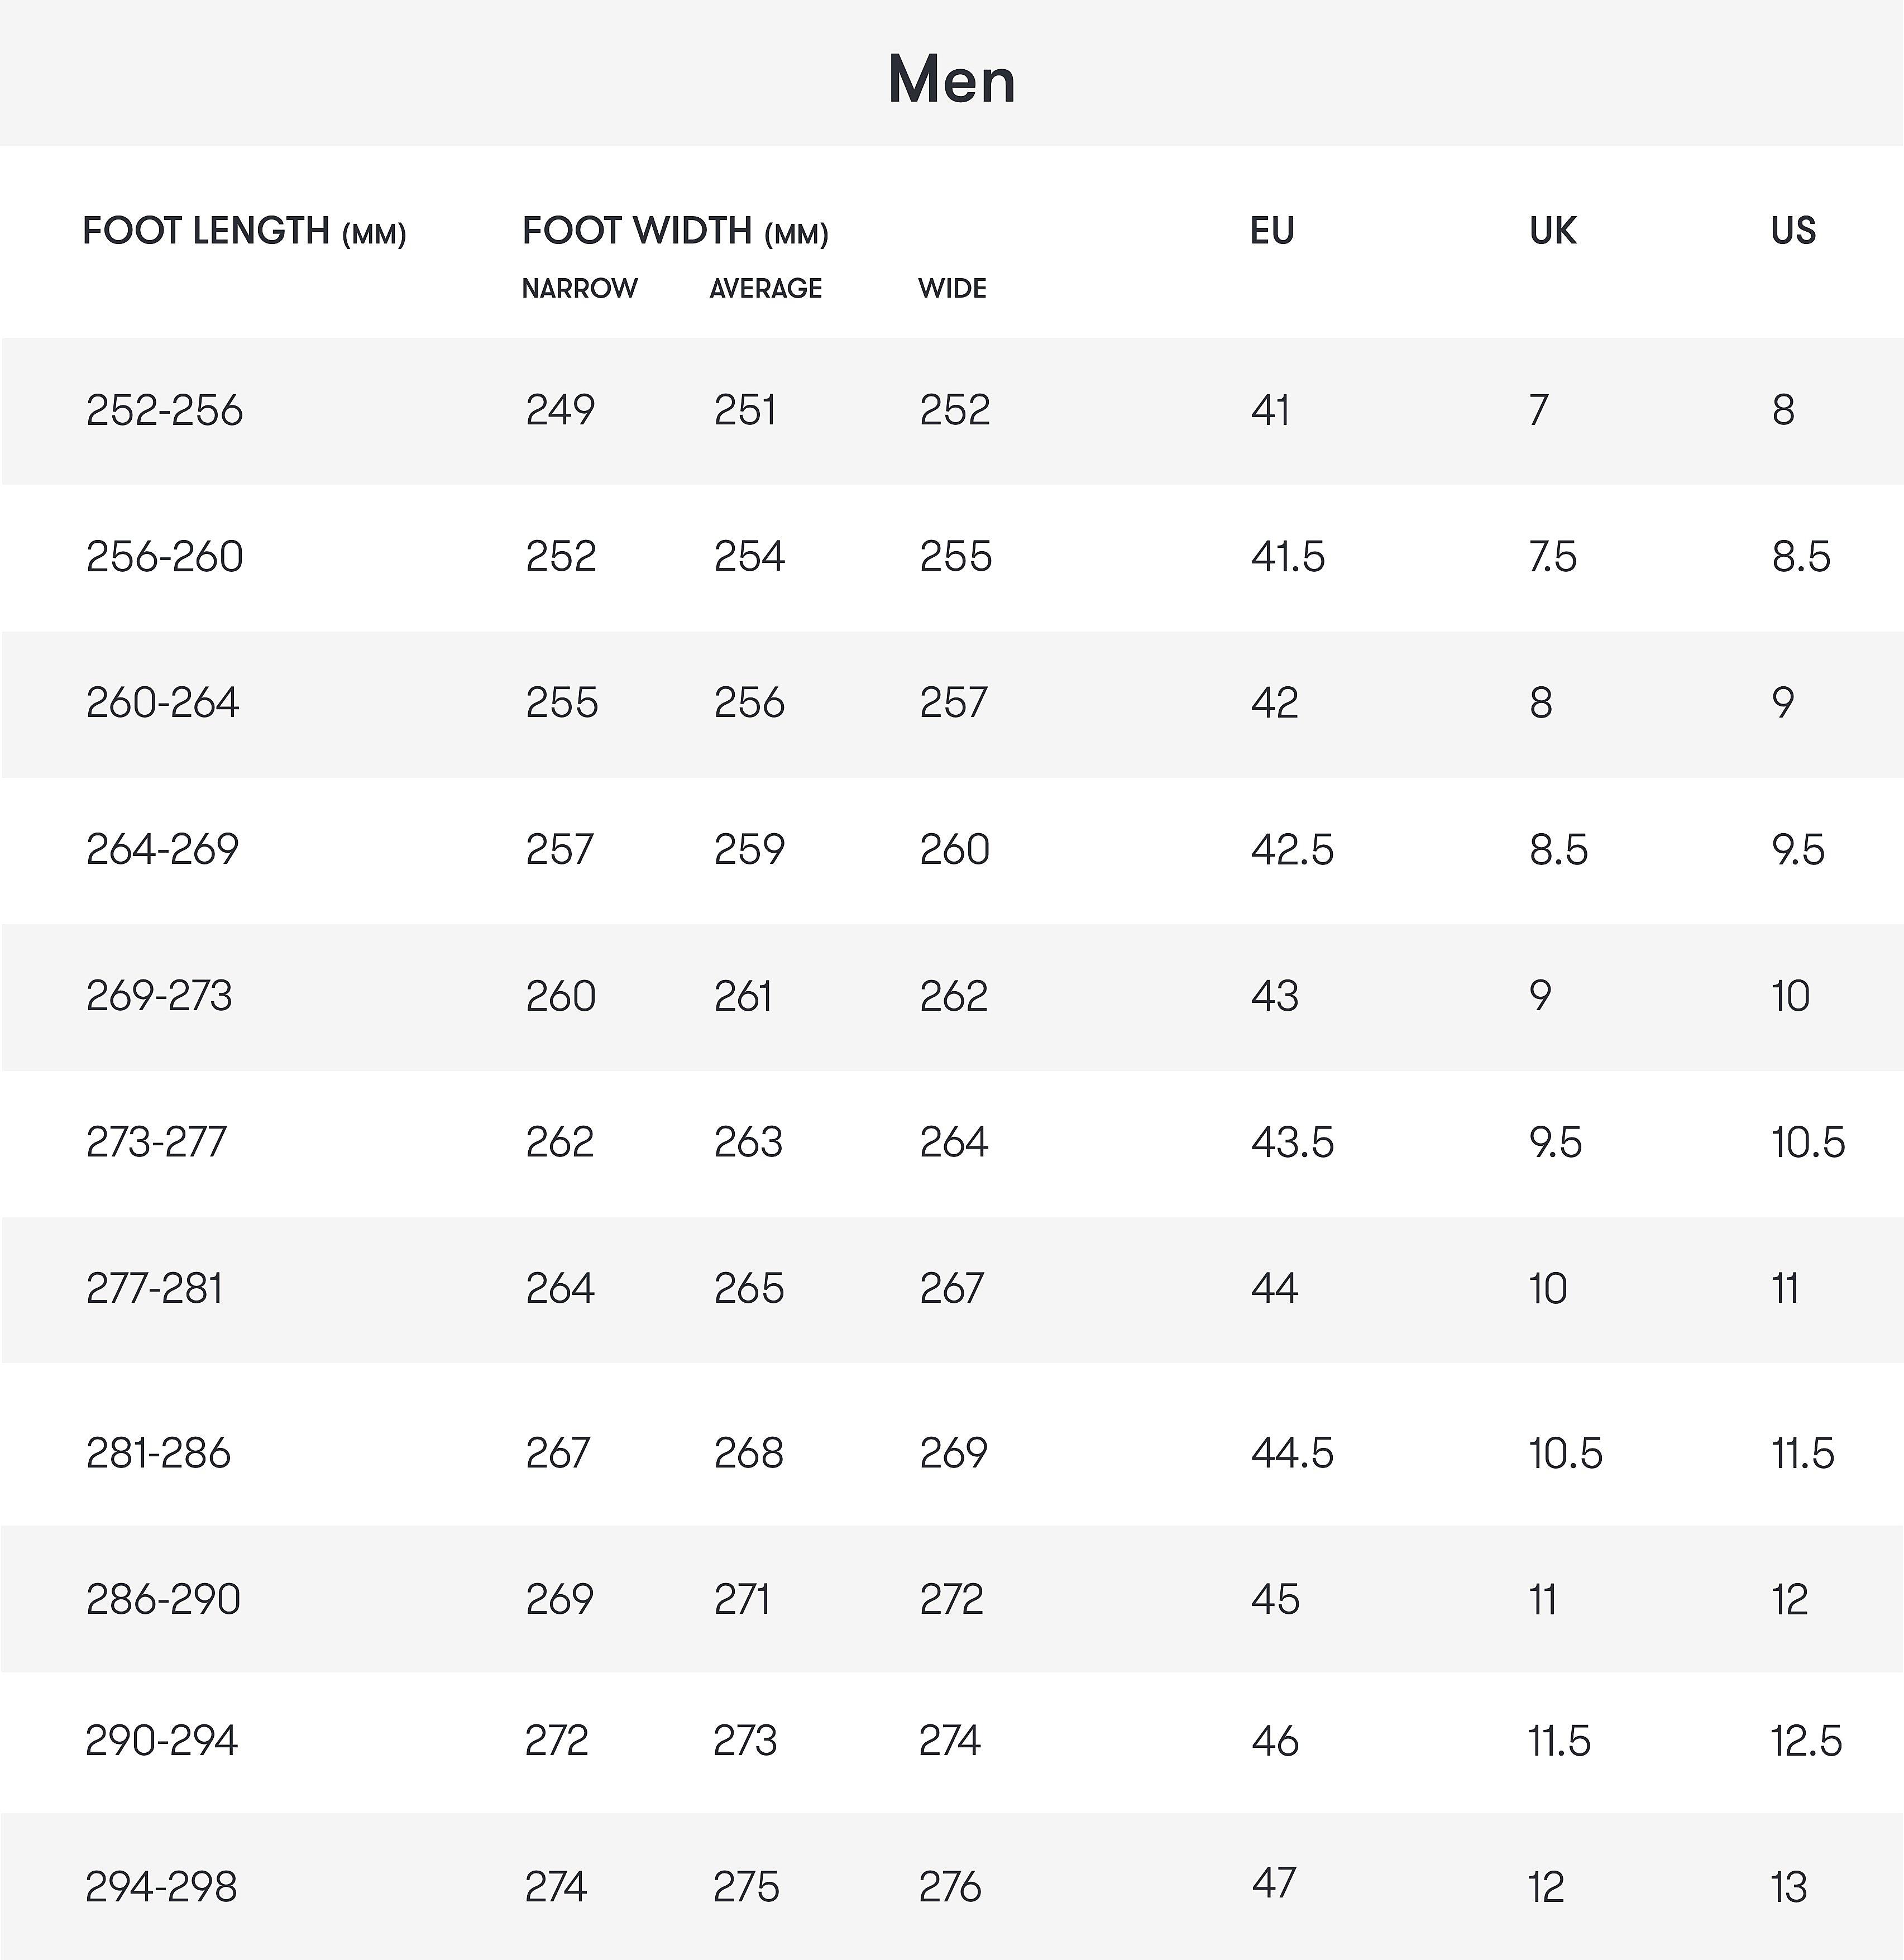
Task: Click the EU size 42.5 value
Action: [x=1292, y=850]
